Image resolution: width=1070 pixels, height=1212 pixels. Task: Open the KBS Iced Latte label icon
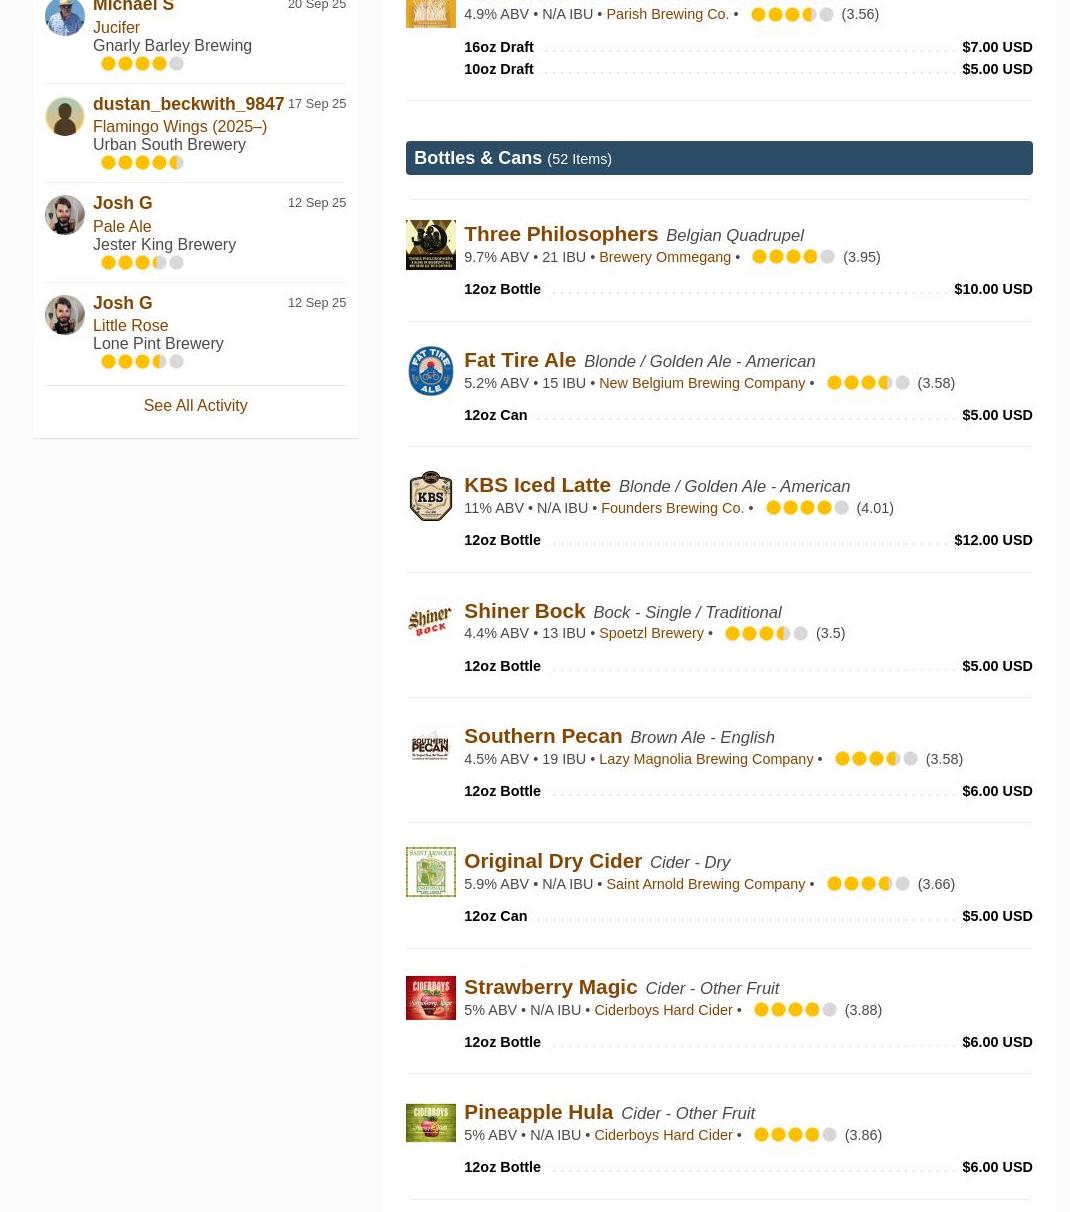(x=431, y=496)
